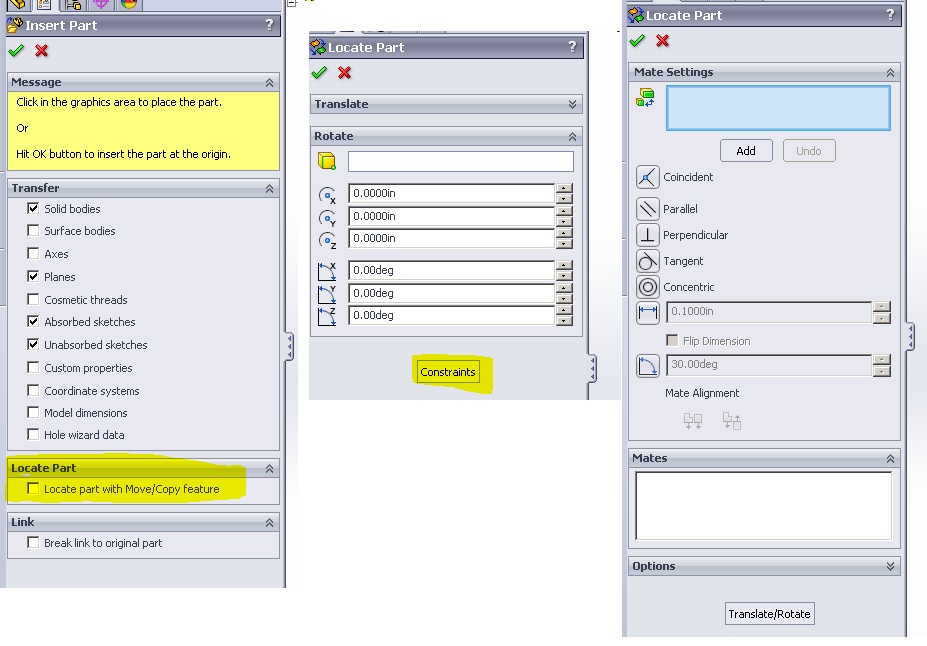927x646 pixels.
Task: Toggle Absorbed sketches checkbox
Action: (x=33, y=322)
